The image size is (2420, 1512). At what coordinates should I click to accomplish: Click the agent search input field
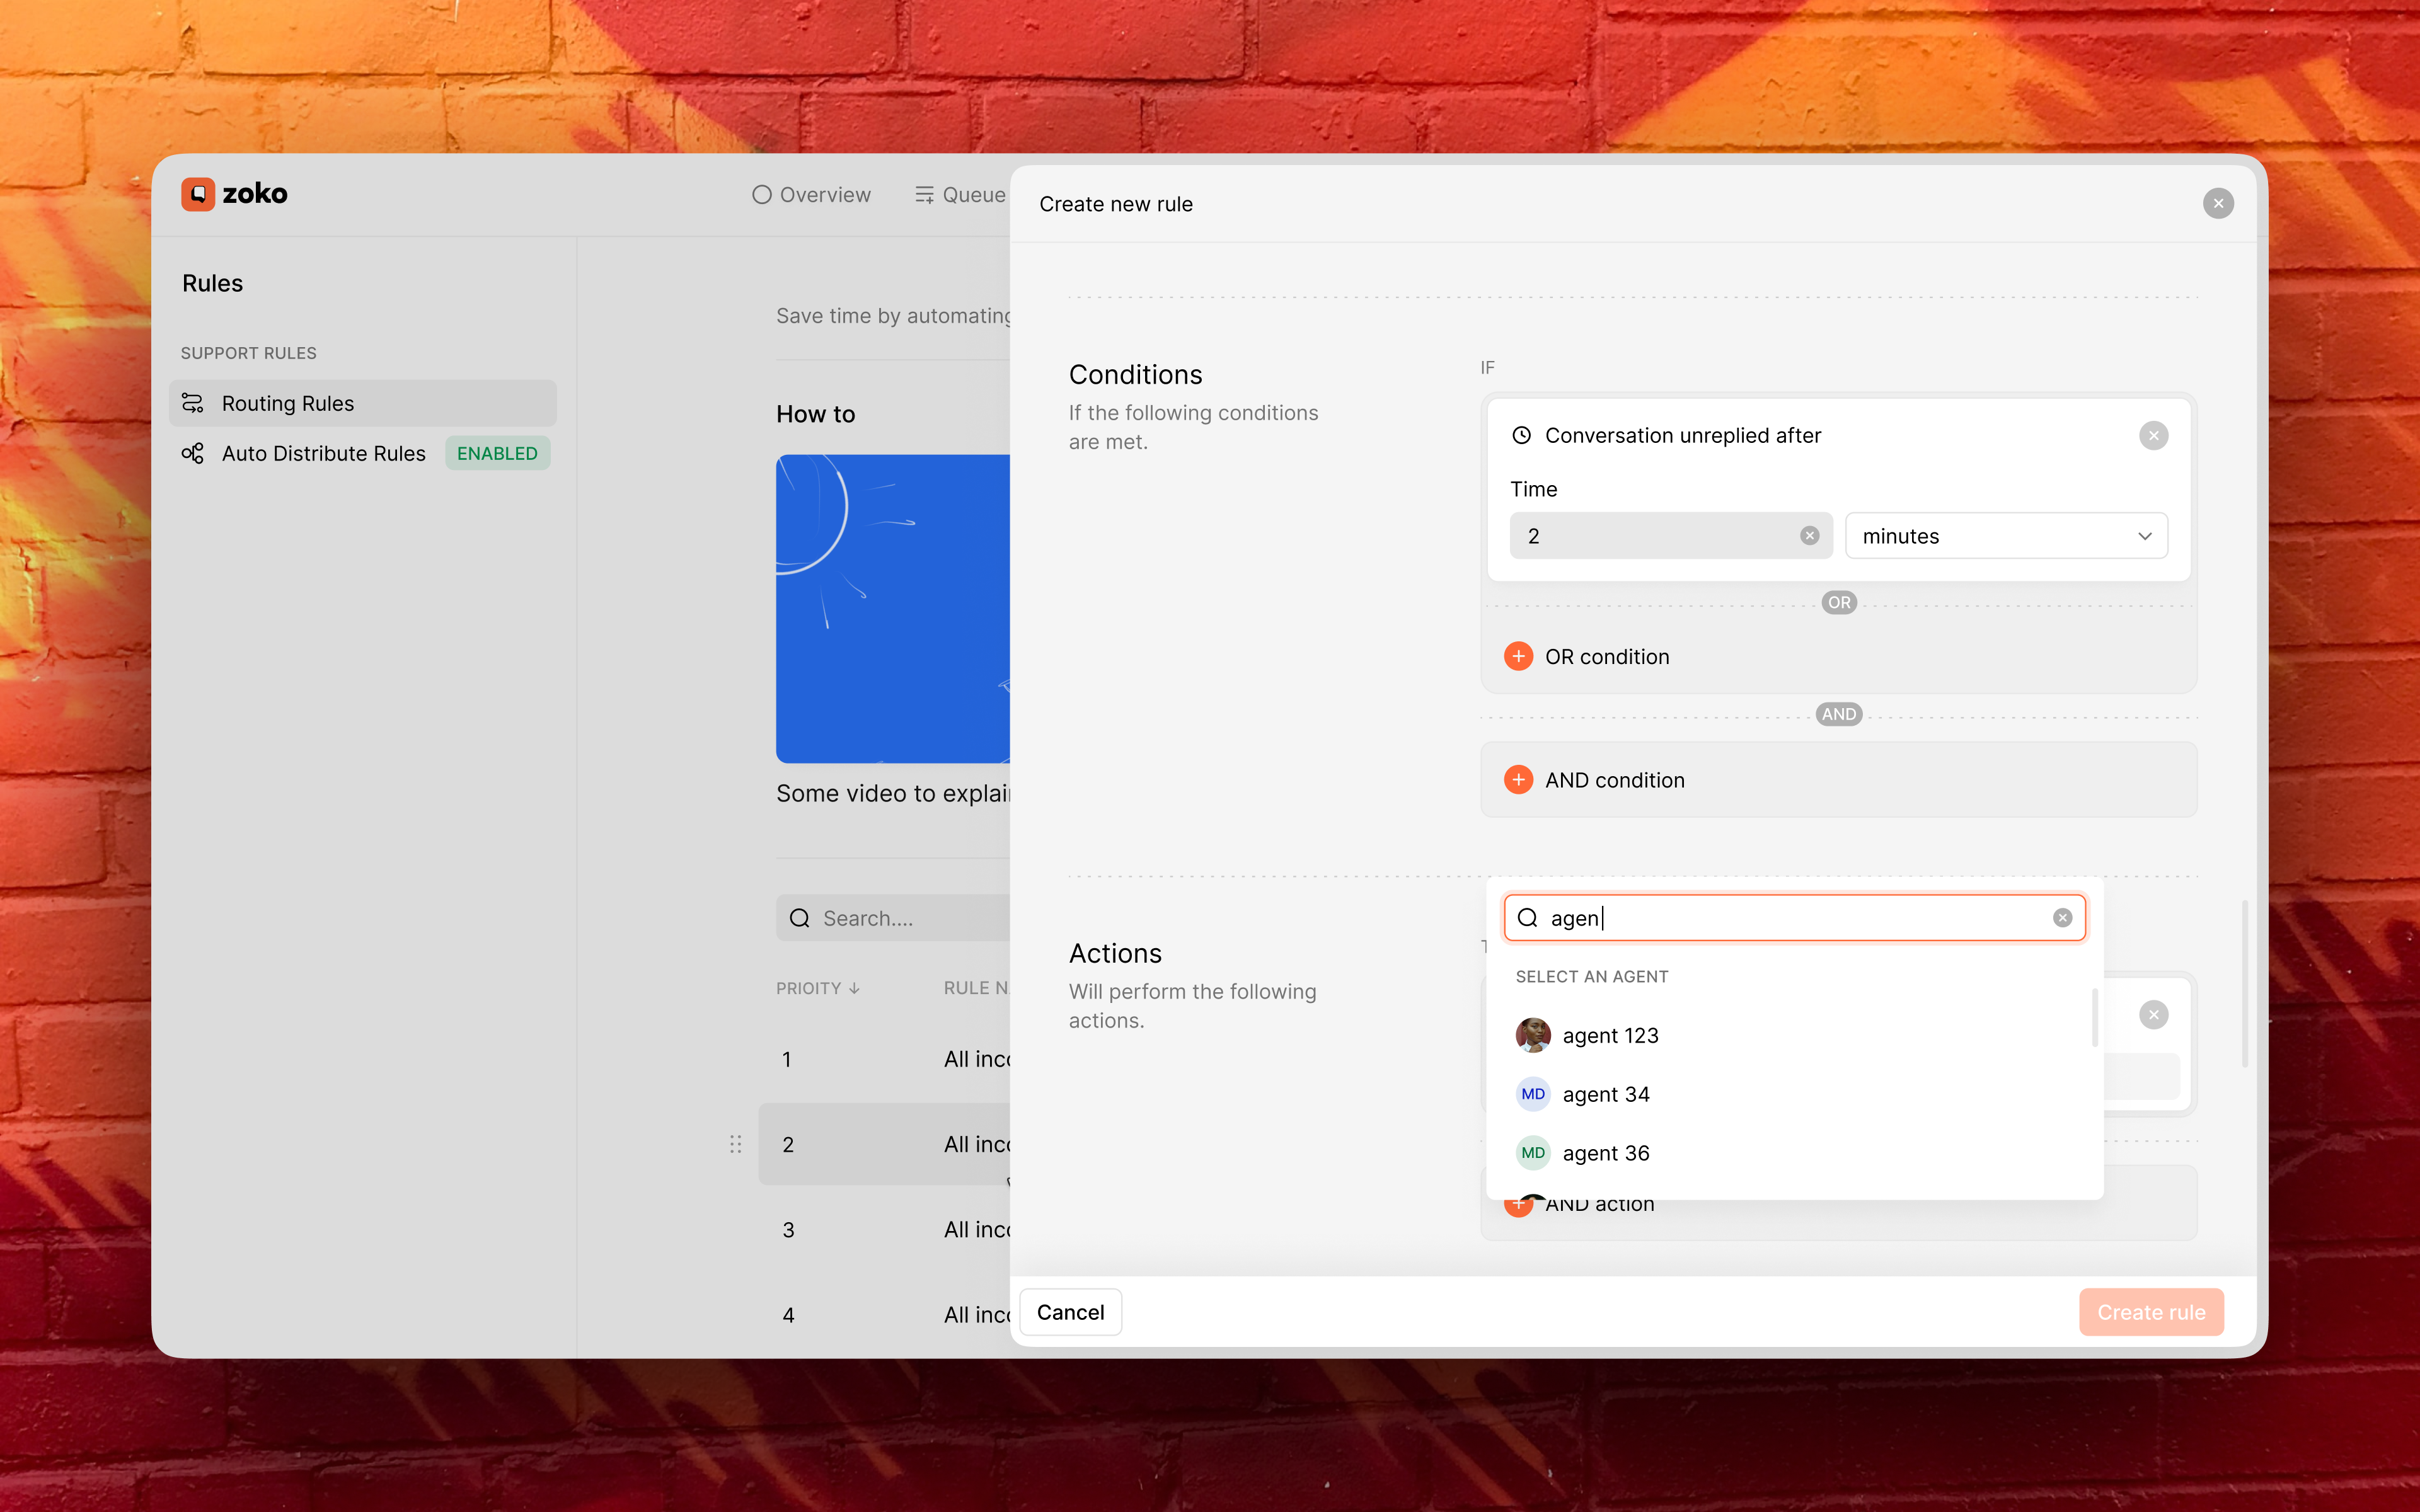[x=1794, y=918]
